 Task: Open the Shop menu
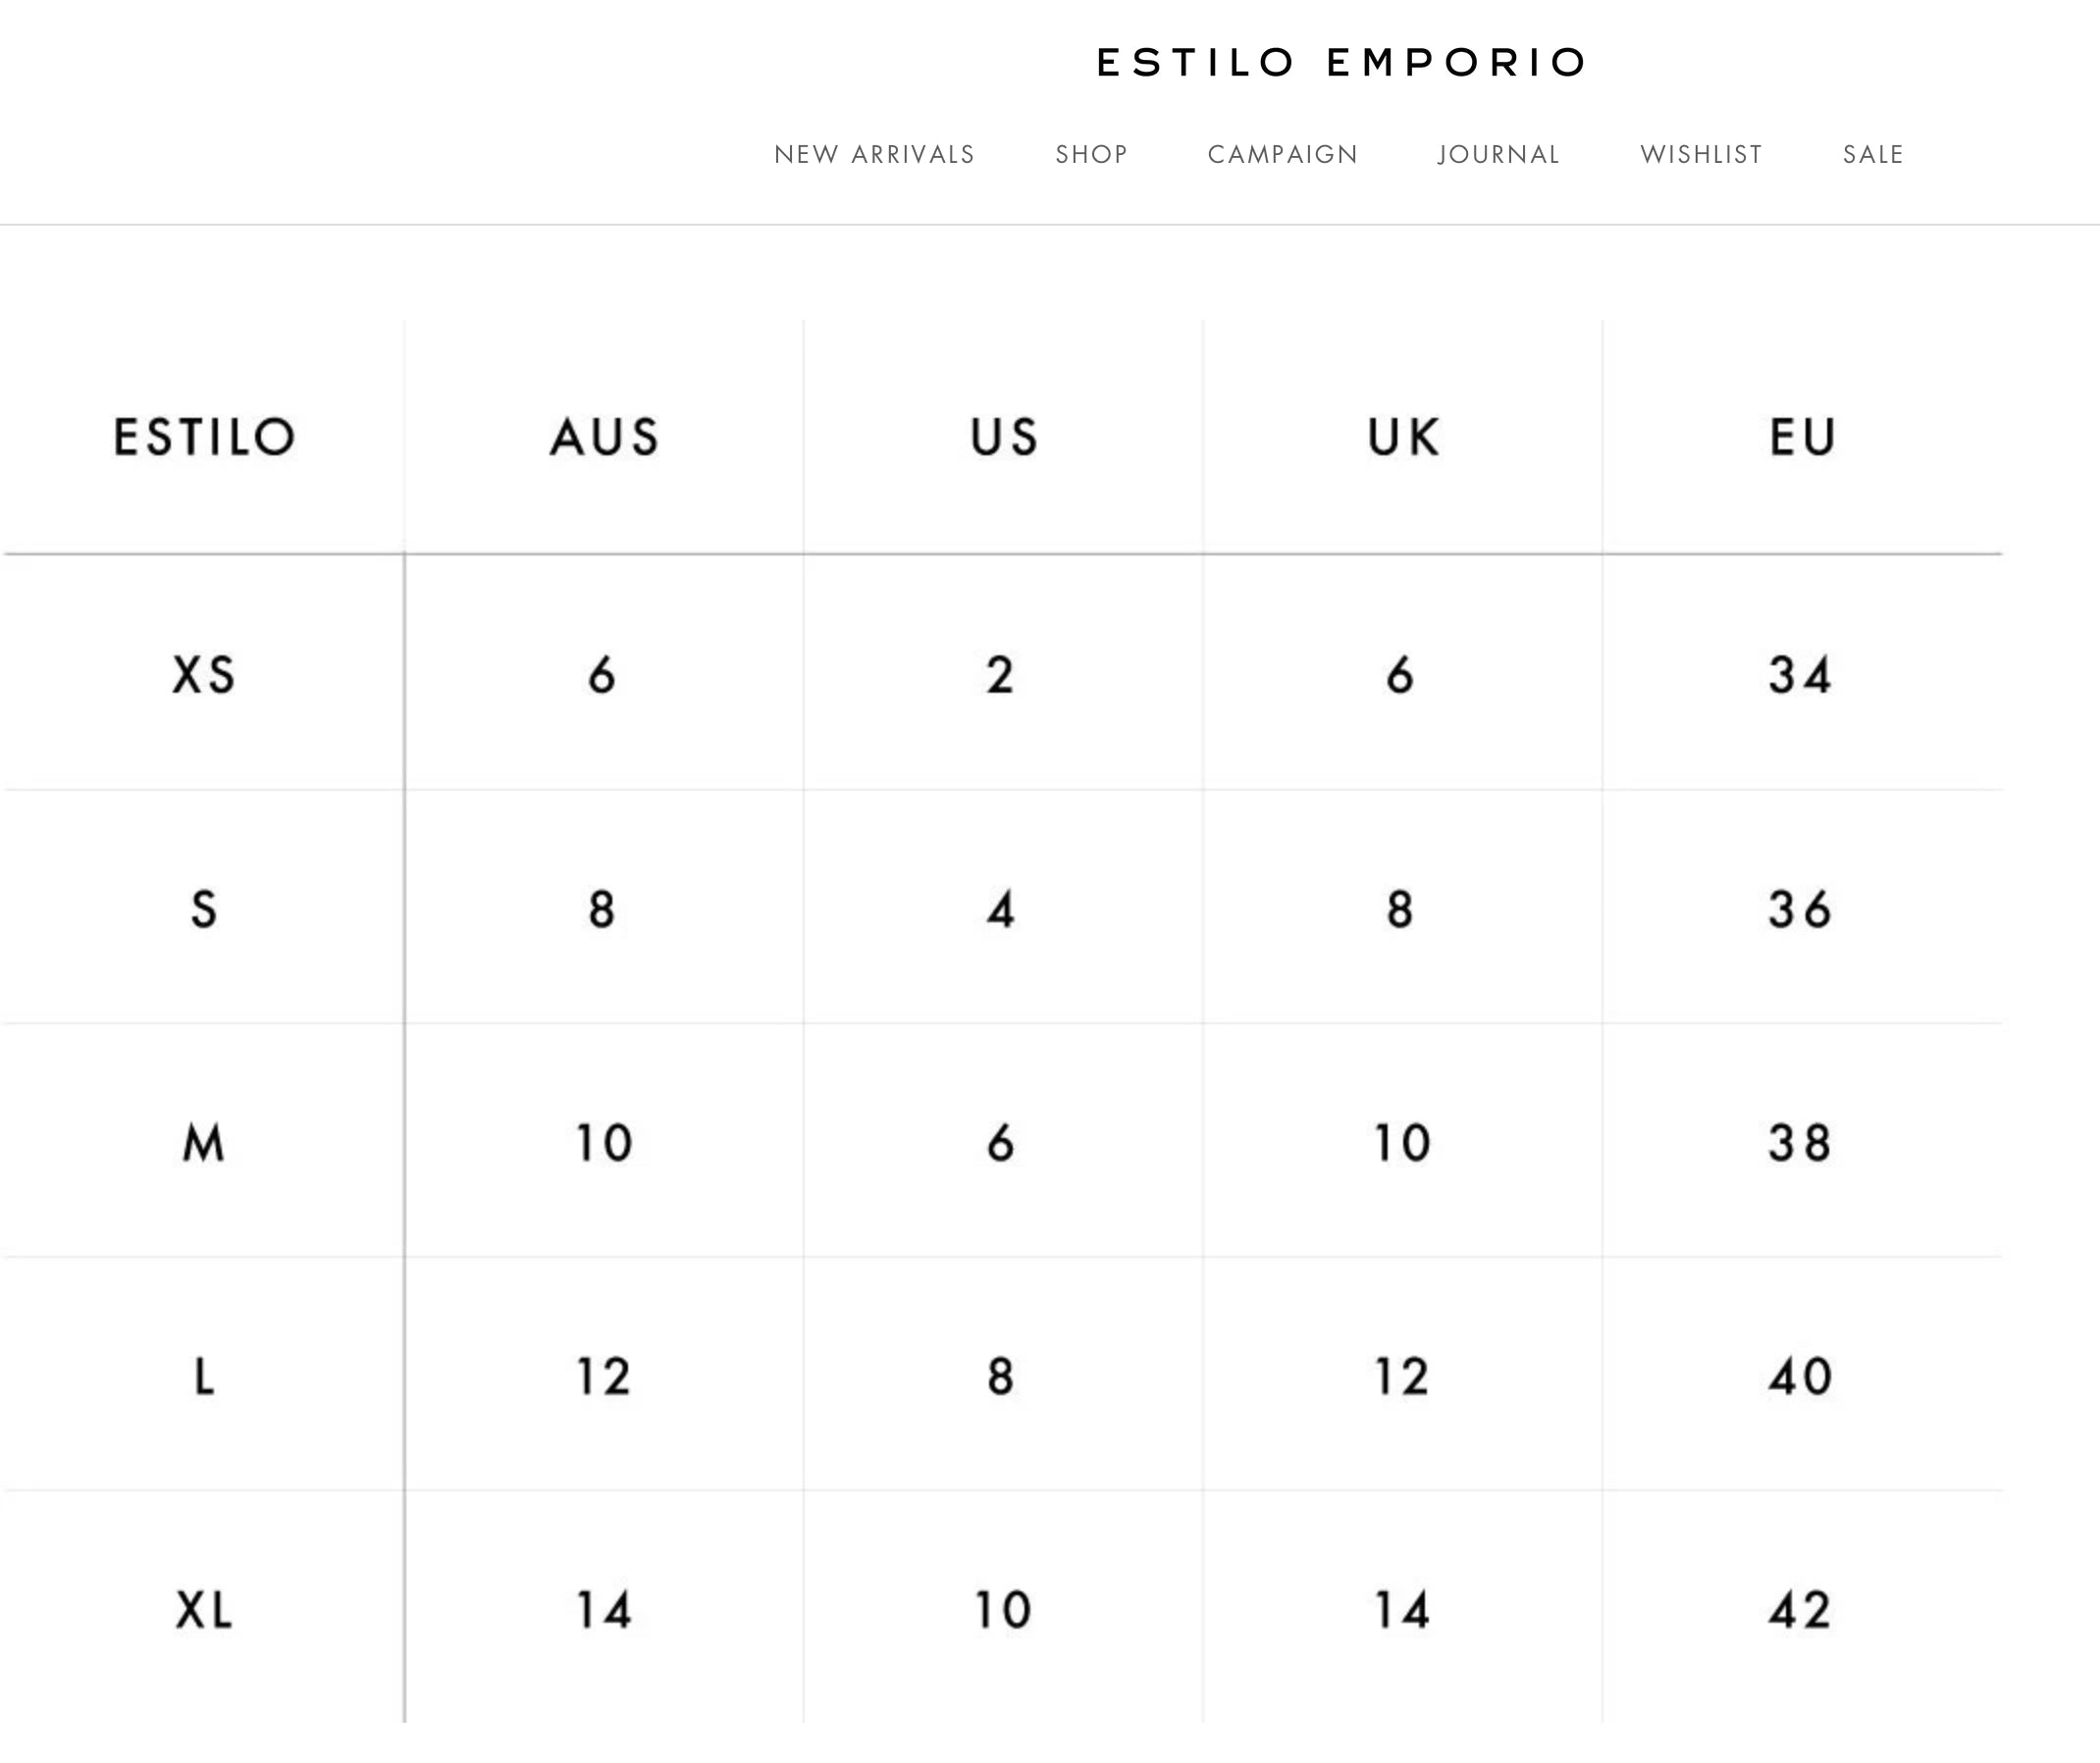click(x=1091, y=154)
